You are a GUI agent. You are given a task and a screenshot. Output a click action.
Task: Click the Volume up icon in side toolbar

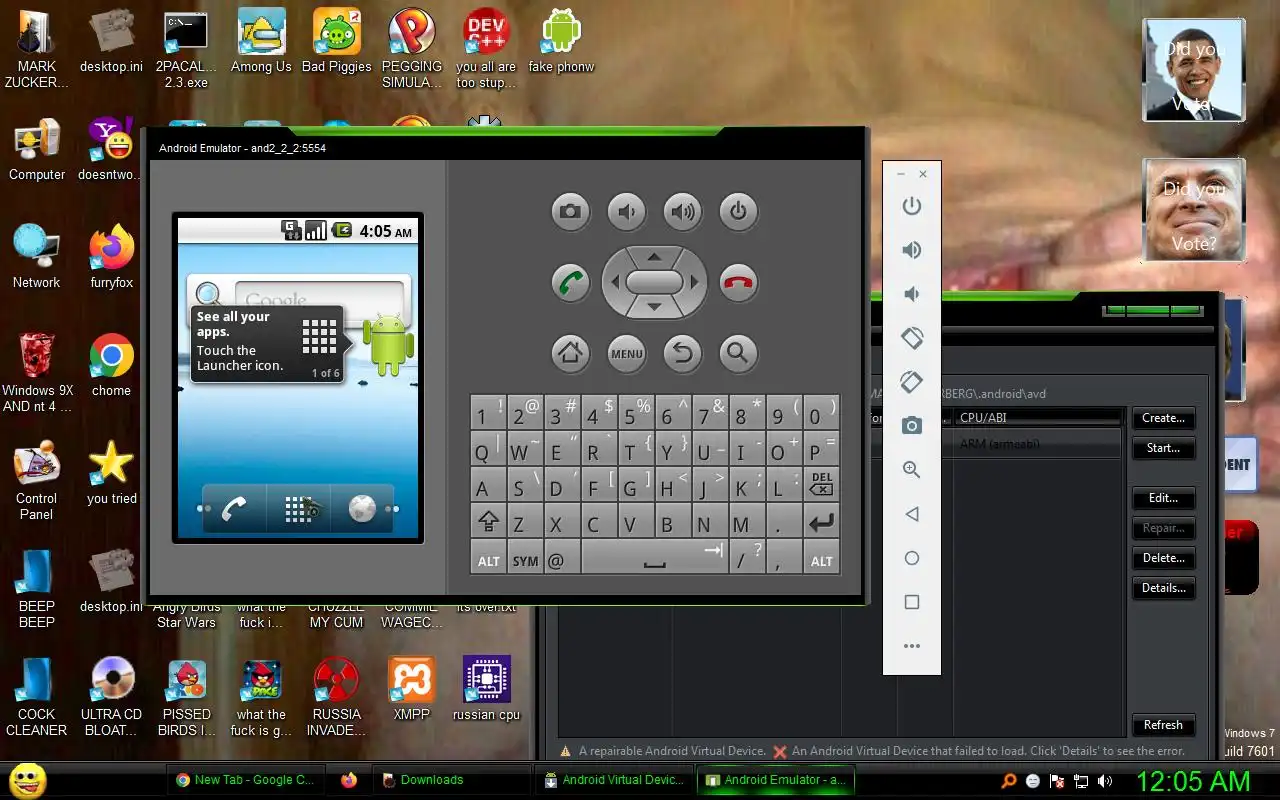click(x=911, y=250)
